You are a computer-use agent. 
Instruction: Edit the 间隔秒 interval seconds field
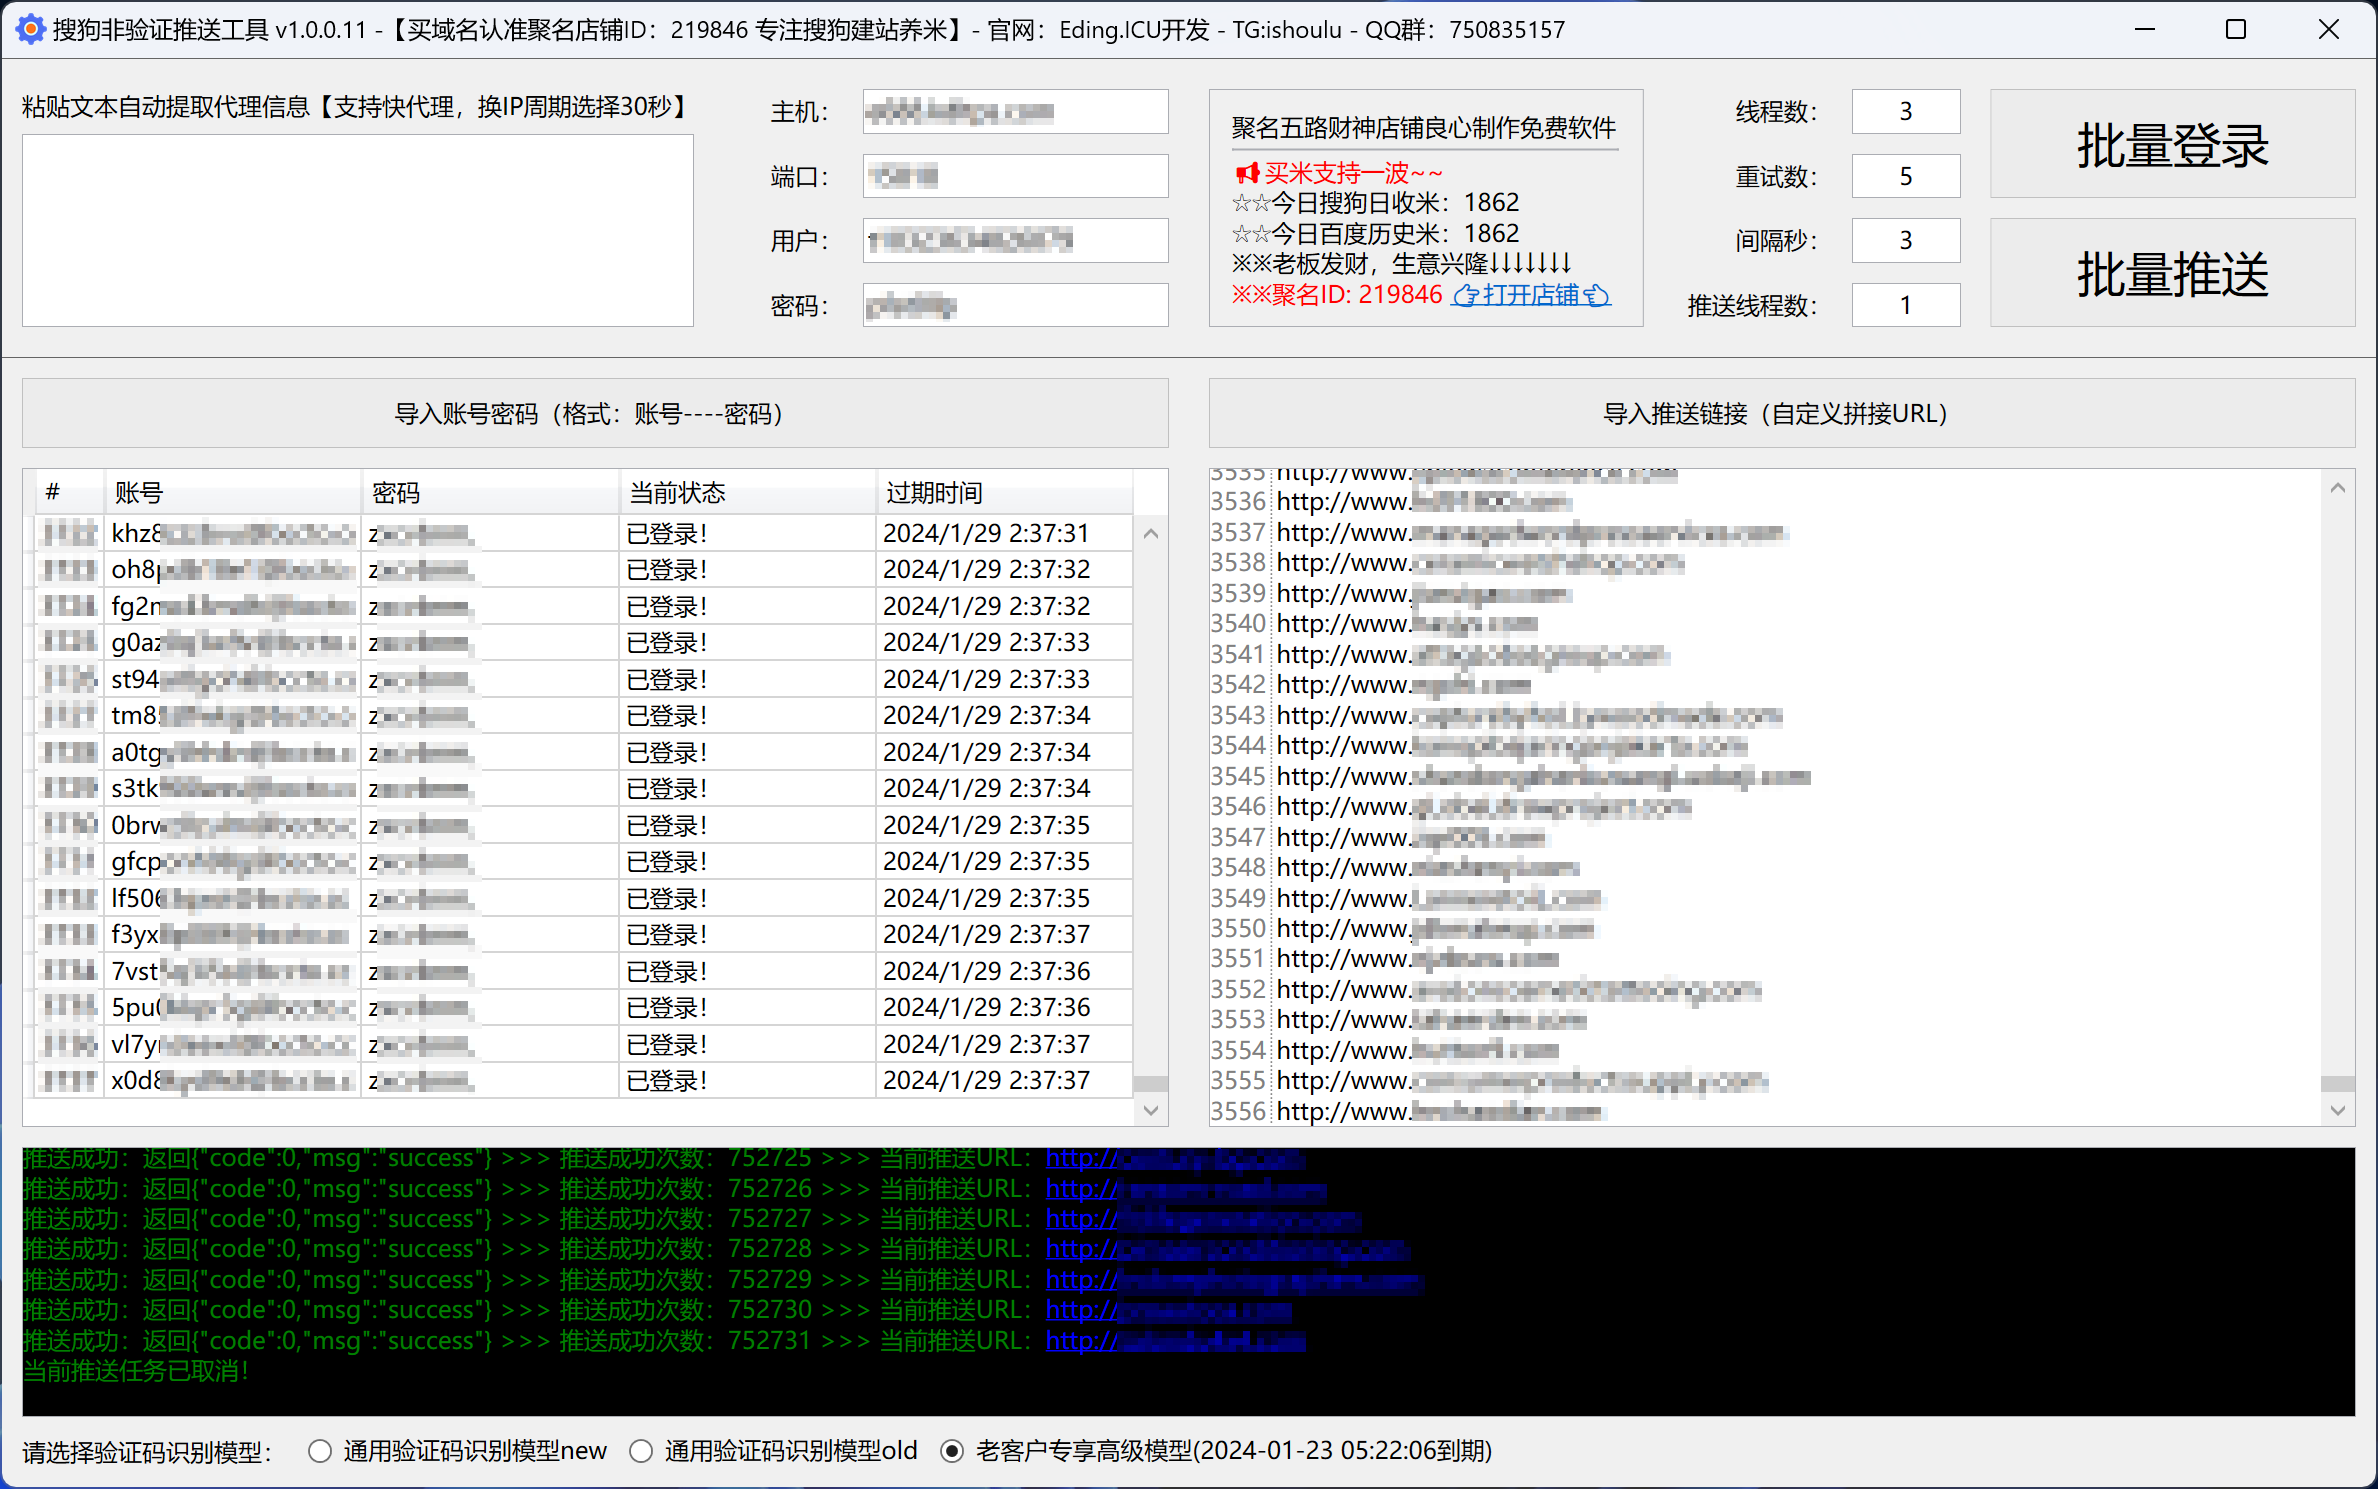pos(1906,240)
